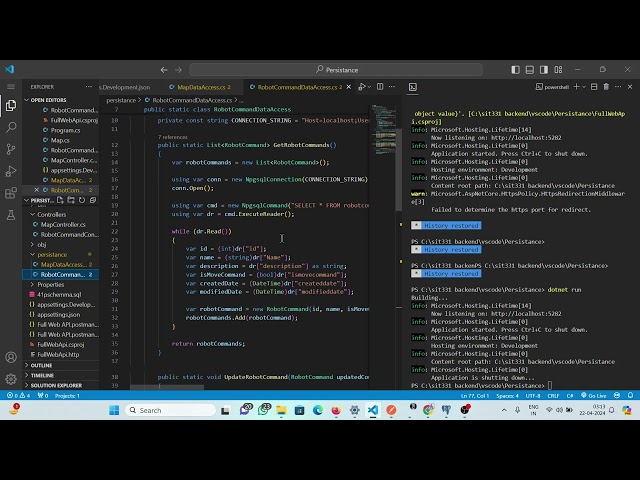Image resolution: width=640 pixels, height=480 pixels.
Task: Click Ln 77, Col 1 in status bar
Action: (x=475, y=396)
